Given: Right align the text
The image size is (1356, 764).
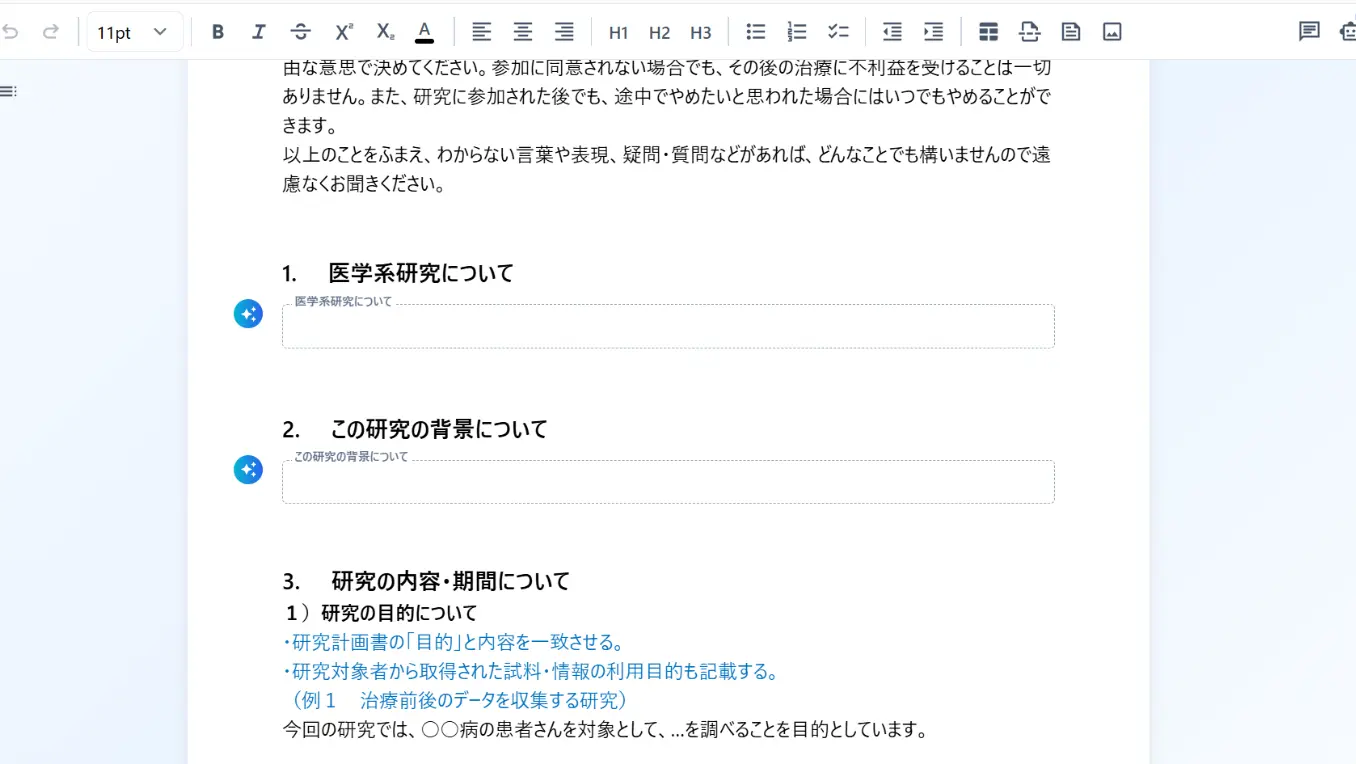Looking at the screenshot, I should click(564, 32).
